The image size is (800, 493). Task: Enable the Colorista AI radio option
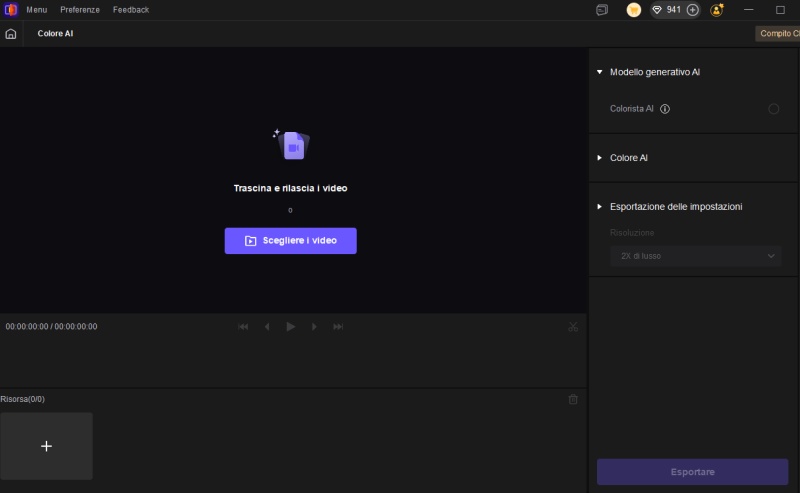(773, 109)
